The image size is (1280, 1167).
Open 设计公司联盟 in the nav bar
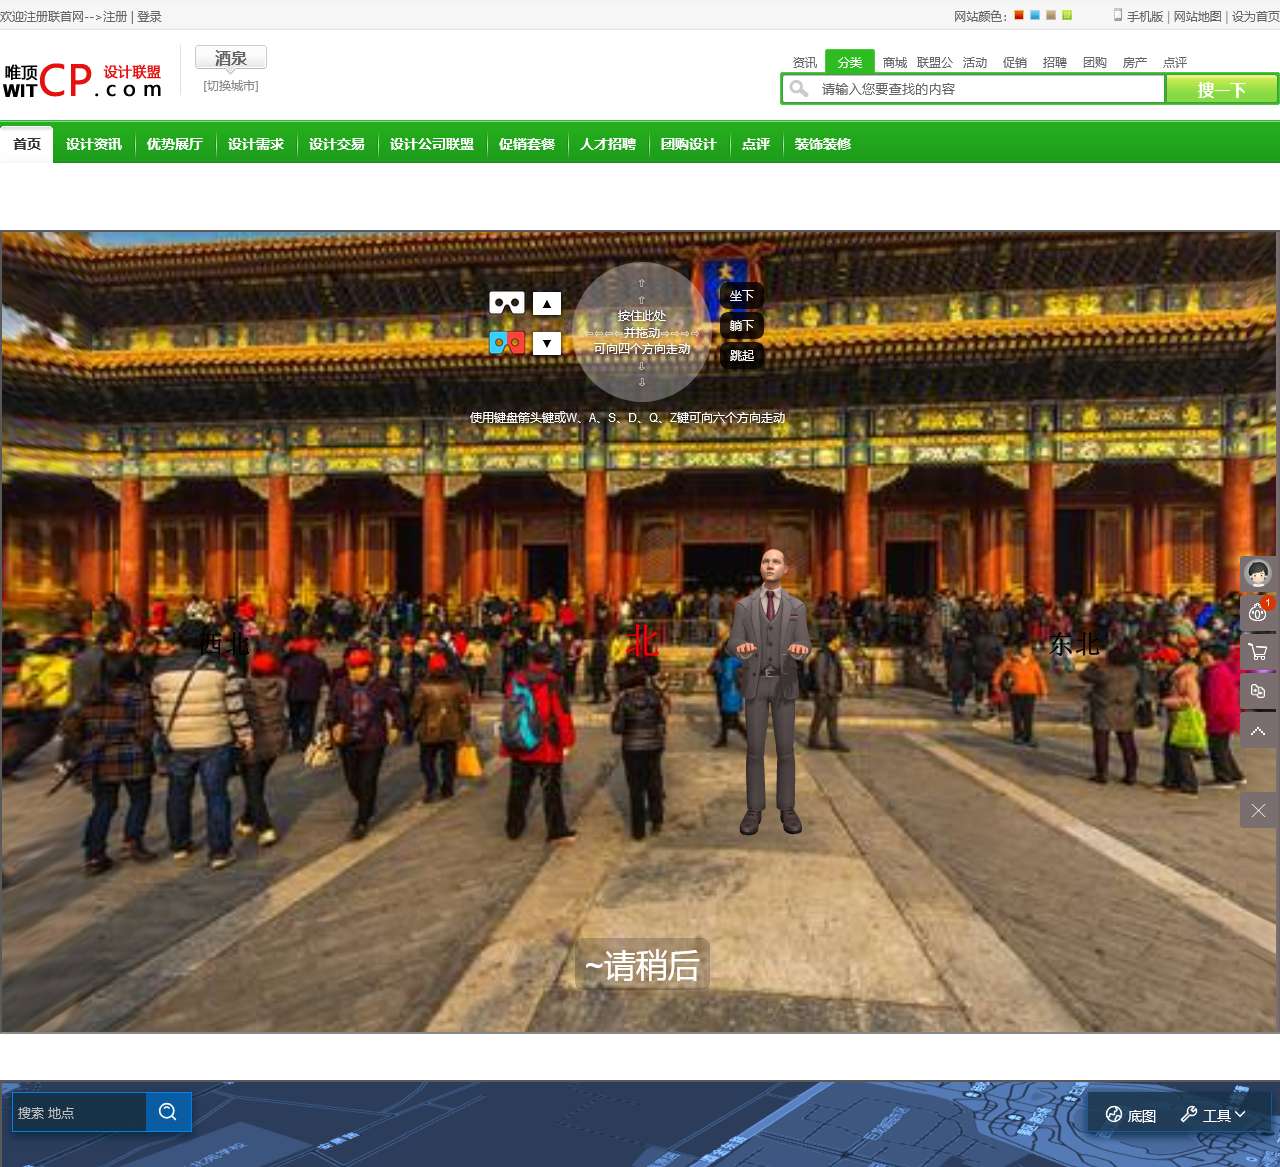432,144
